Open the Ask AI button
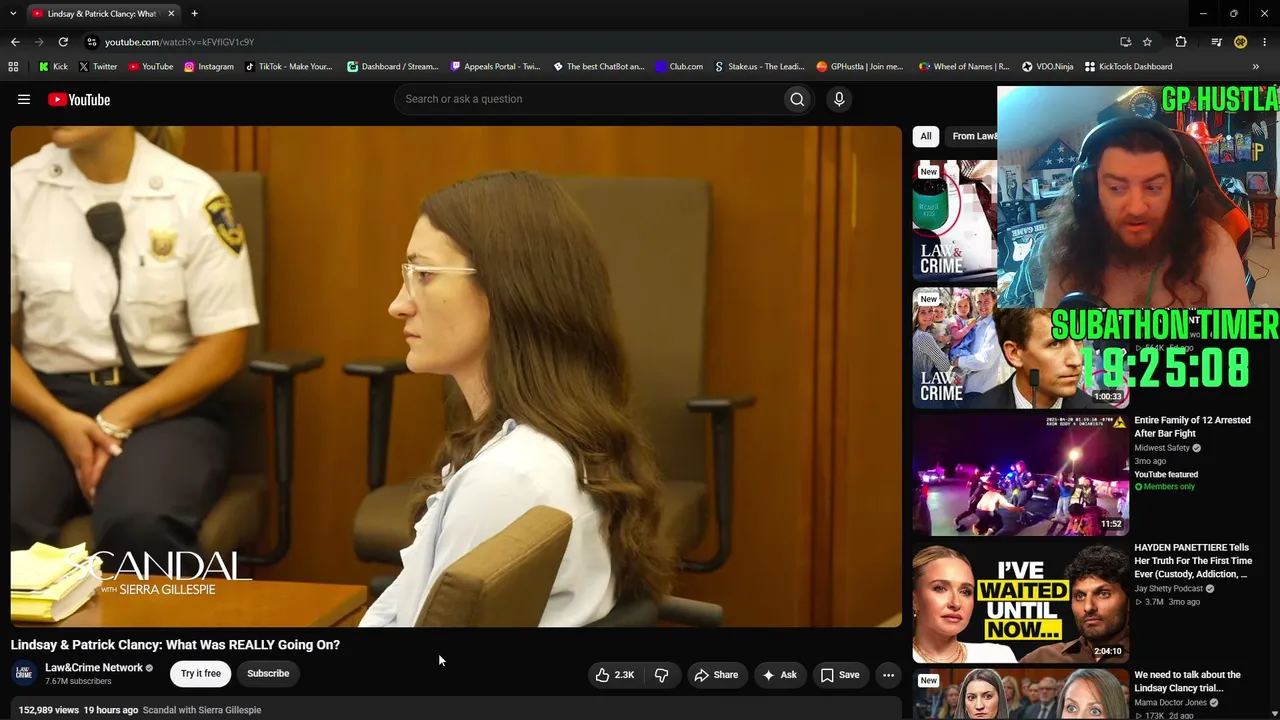Viewport: 1280px width, 720px height. pyautogui.click(x=780, y=675)
